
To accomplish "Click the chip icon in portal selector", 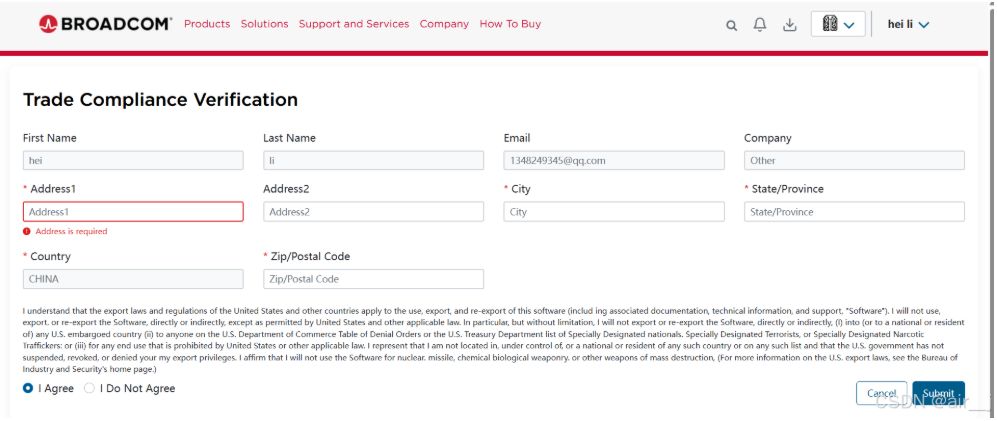I will (829, 24).
